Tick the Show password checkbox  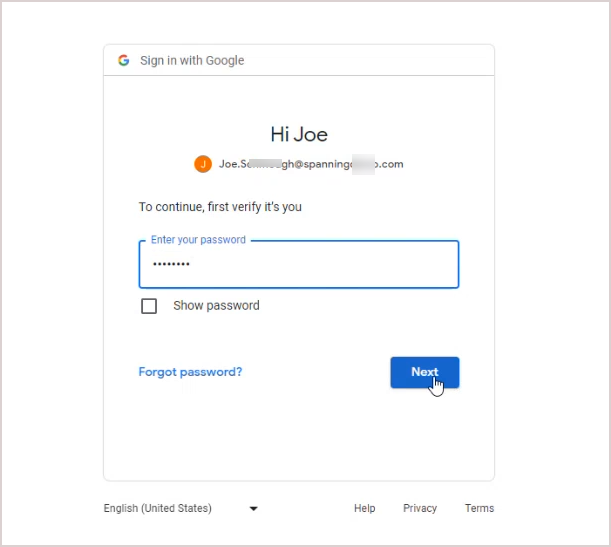tap(149, 306)
